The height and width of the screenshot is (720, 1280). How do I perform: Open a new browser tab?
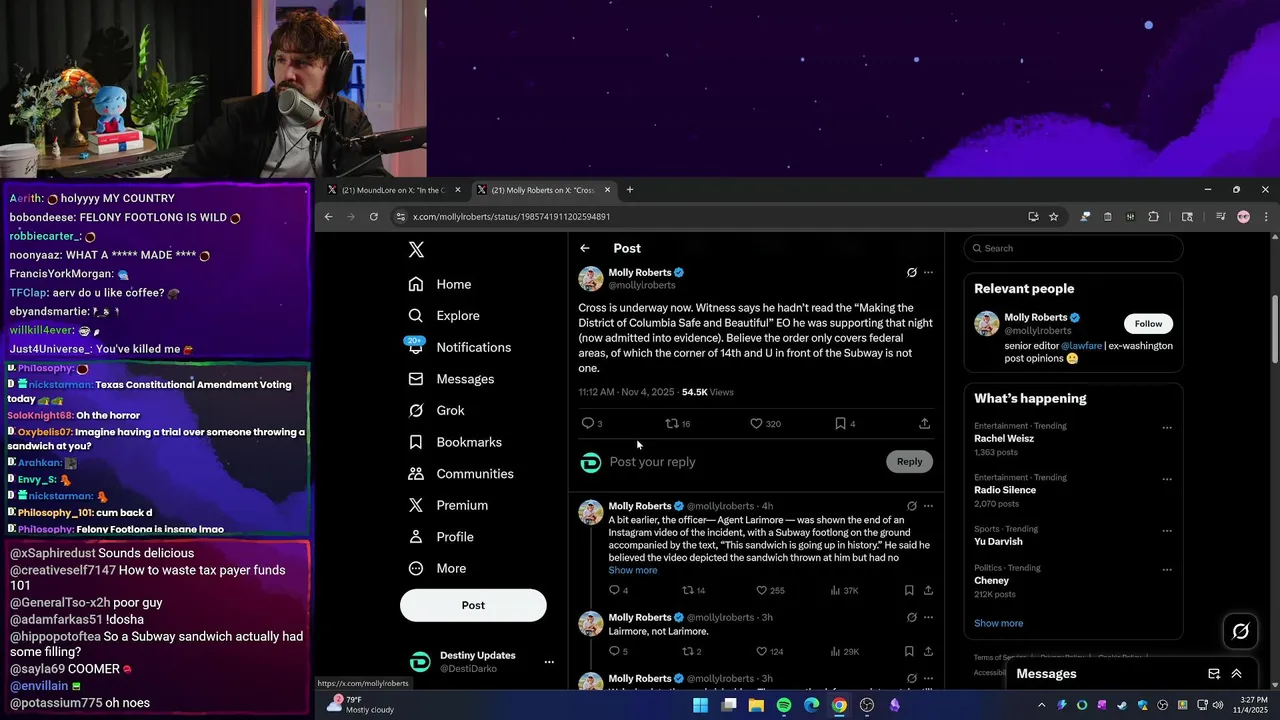click(630, 190)
